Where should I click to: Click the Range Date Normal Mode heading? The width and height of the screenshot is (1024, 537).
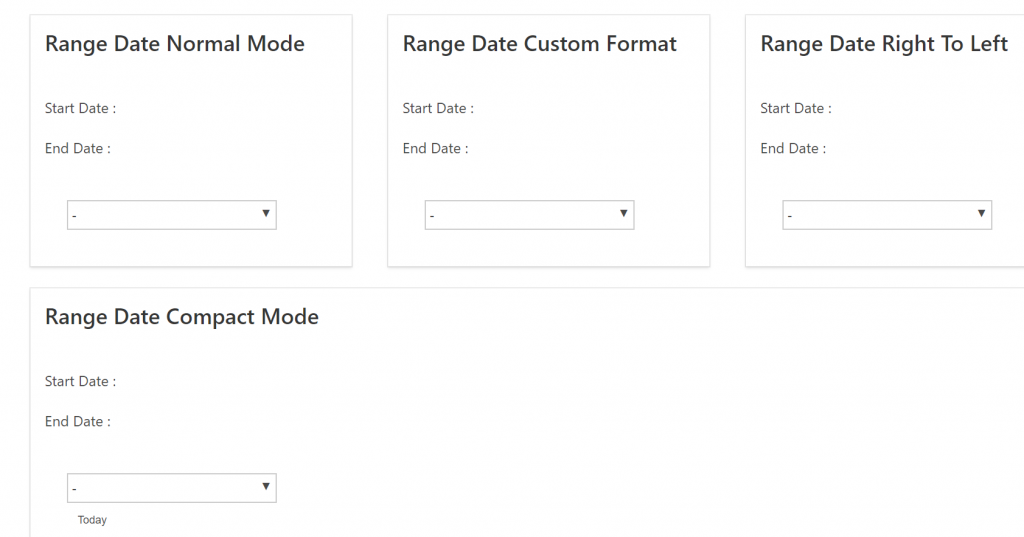175,44
